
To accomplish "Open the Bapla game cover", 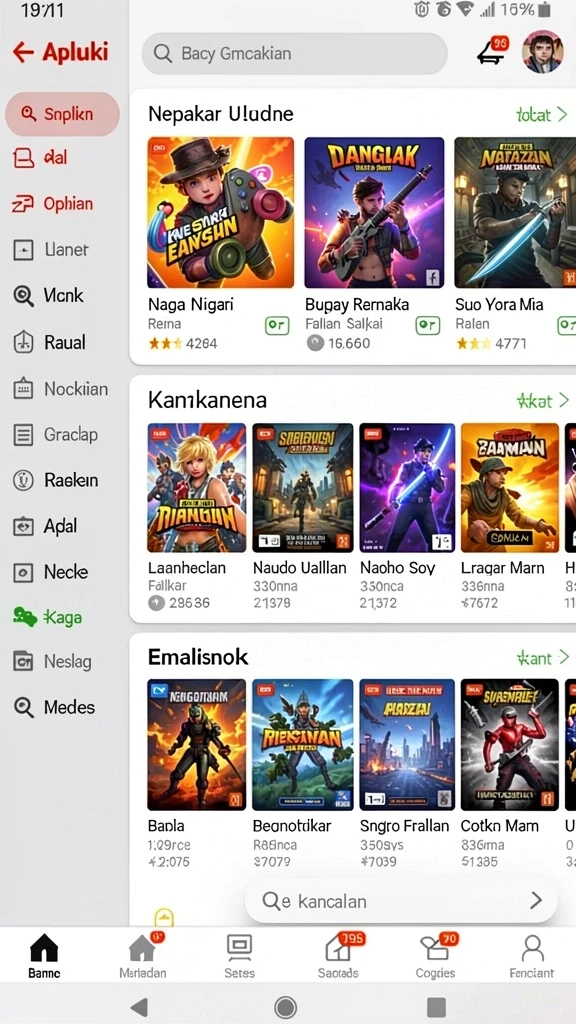I will pos(197,744).
